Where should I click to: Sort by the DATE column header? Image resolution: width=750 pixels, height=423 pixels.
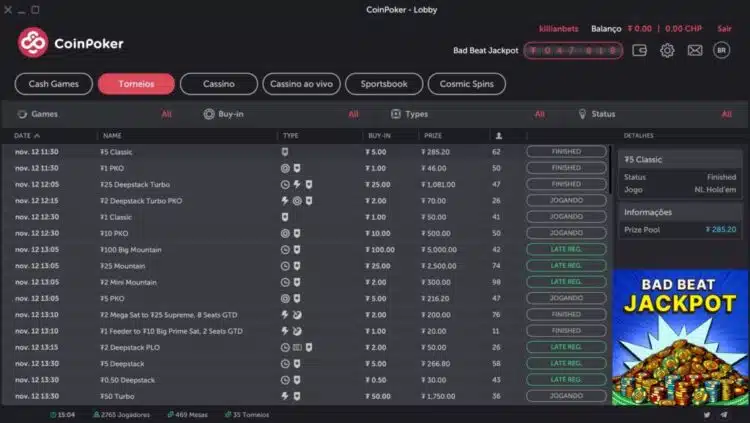(x=27, y=136)
